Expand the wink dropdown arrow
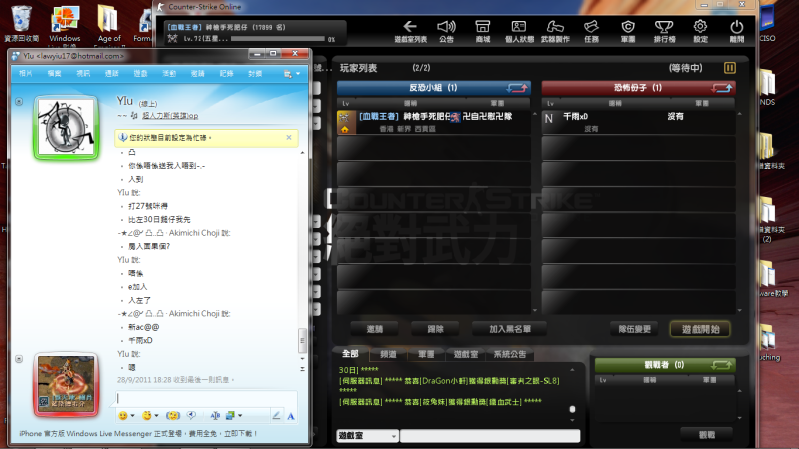Image resolution: width=799 pixels, height=449 pixels. (156, 416)
